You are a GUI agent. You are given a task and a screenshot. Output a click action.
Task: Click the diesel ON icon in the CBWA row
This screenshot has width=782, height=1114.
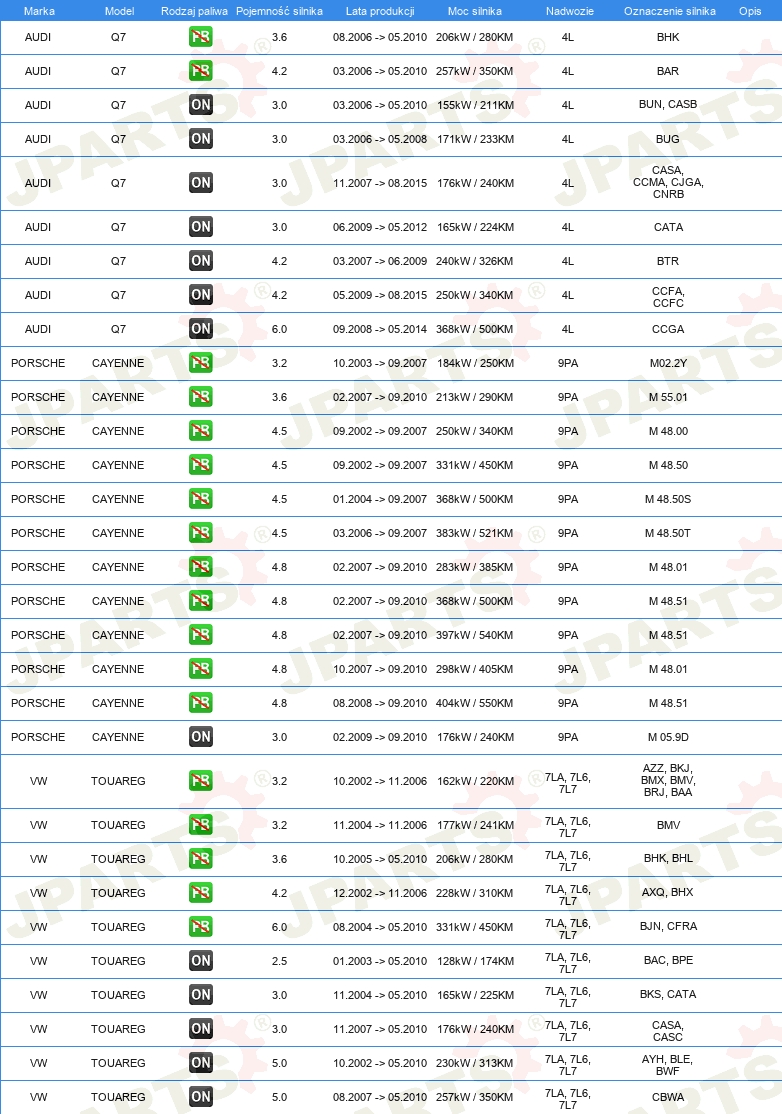201,1097
